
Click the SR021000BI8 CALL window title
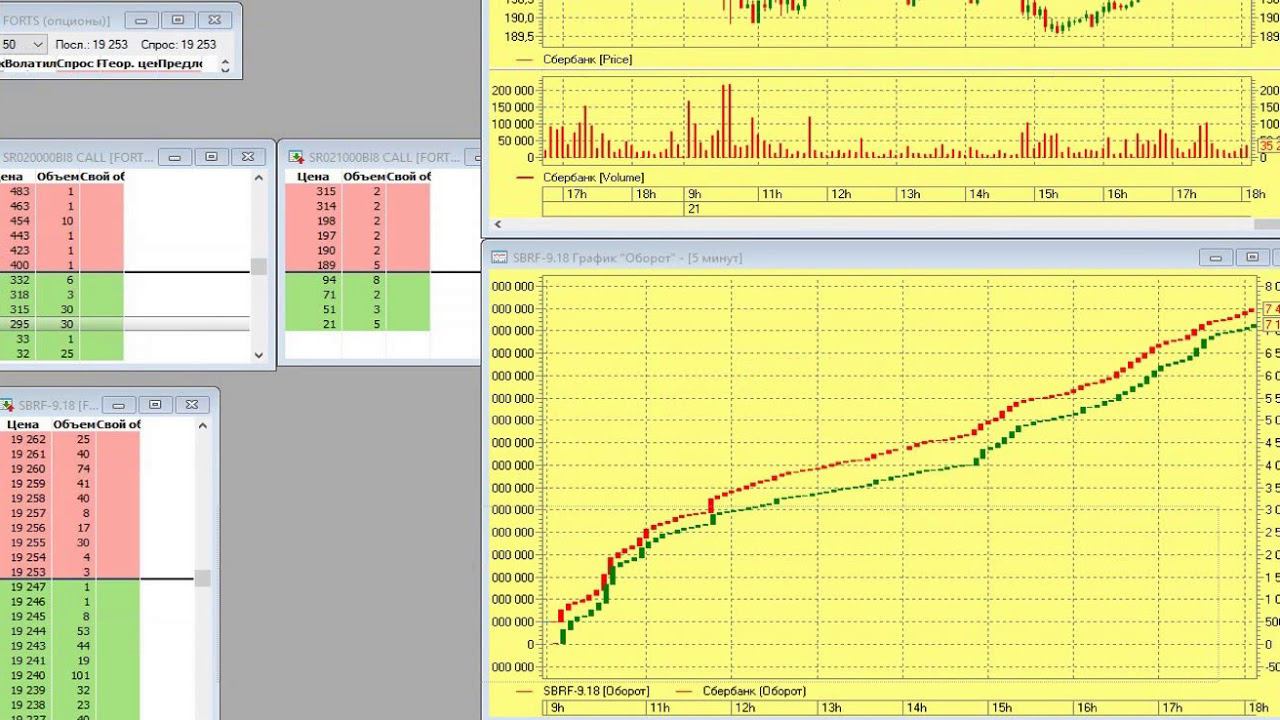point(383,157)
